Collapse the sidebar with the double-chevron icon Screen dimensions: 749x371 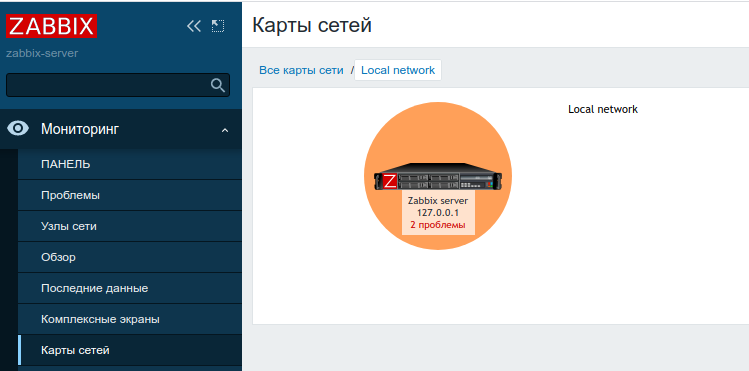193,26
